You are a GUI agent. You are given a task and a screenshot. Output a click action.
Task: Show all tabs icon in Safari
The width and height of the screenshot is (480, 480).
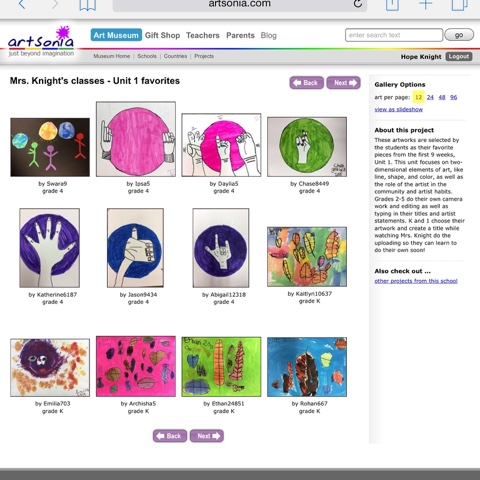coord(459,5)
